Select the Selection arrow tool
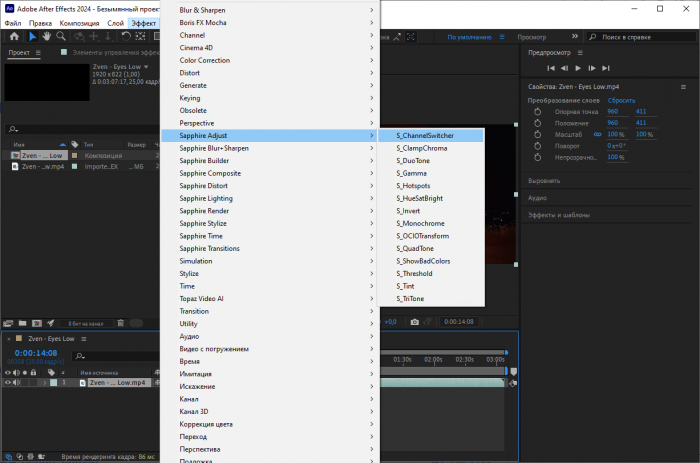Image resolution: width=700 pixels, height=463 pixels. pyautogui.click(x=33, y=37)
